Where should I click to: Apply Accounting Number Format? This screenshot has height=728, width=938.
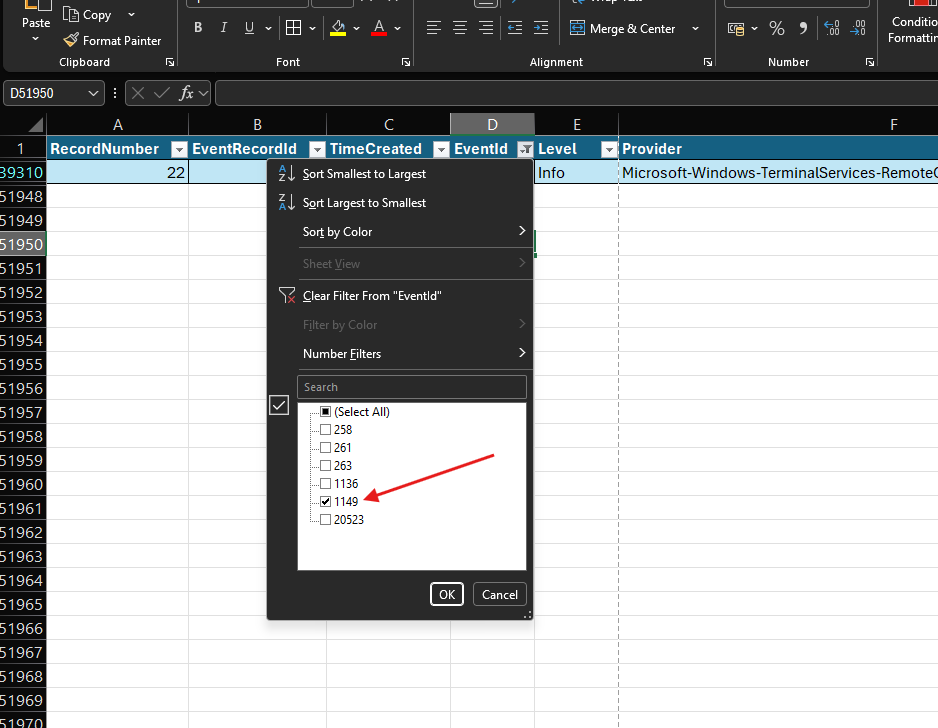tap(736, 28)
